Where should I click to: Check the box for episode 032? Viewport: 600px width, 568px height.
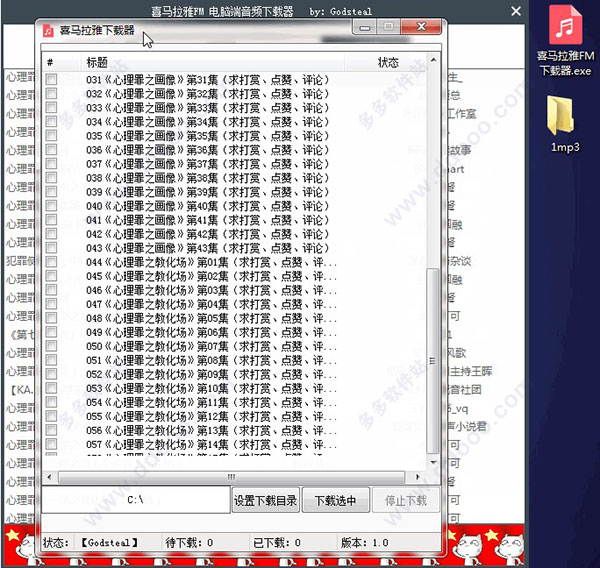[51, 93]
